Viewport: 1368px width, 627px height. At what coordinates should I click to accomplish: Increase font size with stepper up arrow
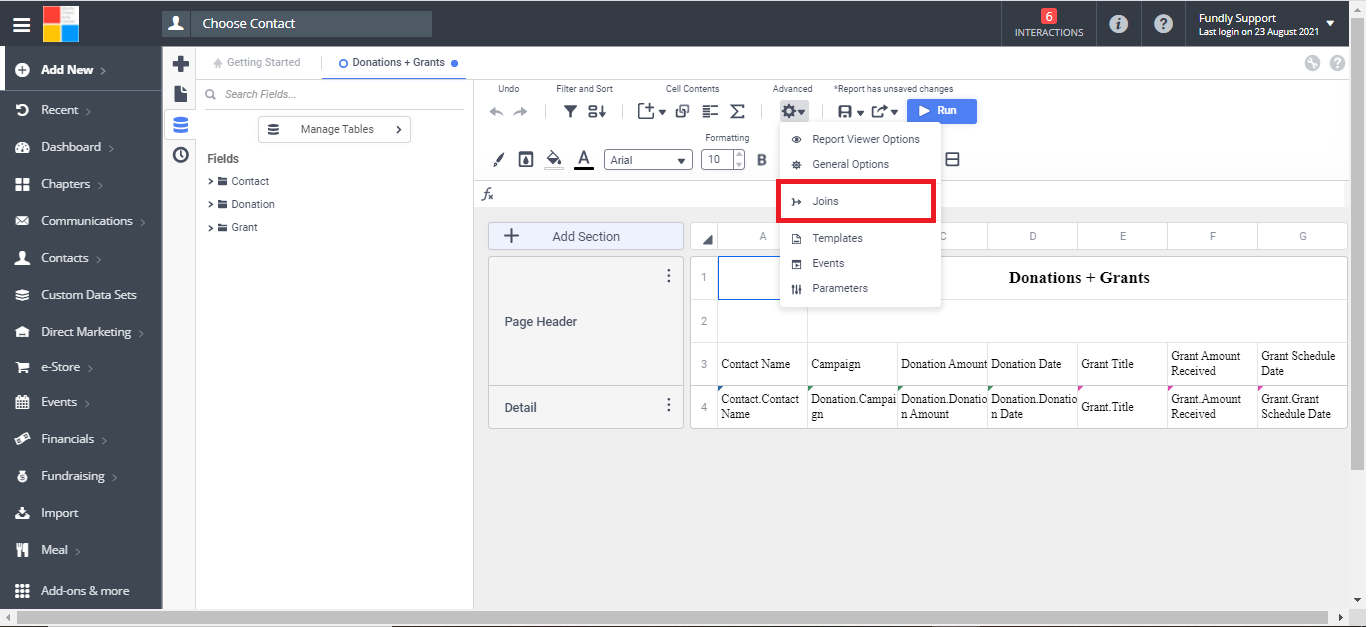739,155
